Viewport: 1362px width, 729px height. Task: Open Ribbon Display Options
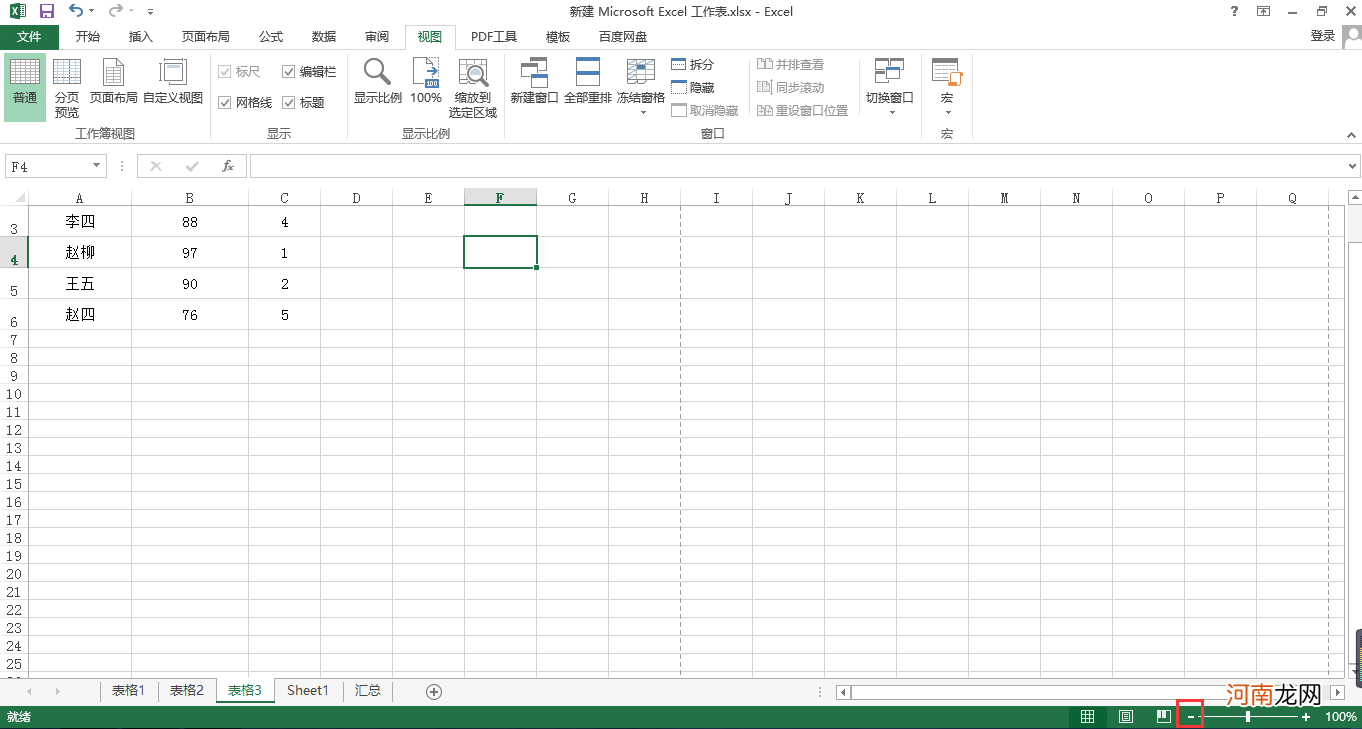click(x=1263, y=11)
